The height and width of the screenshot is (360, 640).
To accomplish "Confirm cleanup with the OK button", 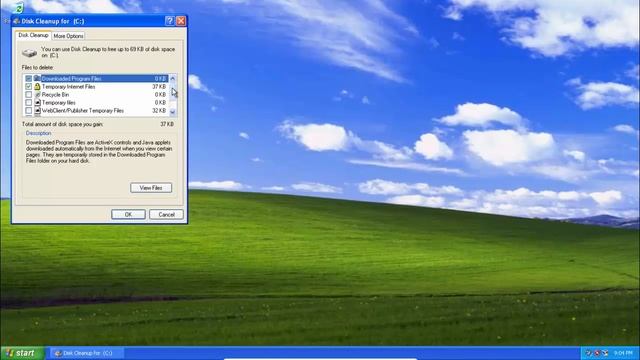I will 128,214.
